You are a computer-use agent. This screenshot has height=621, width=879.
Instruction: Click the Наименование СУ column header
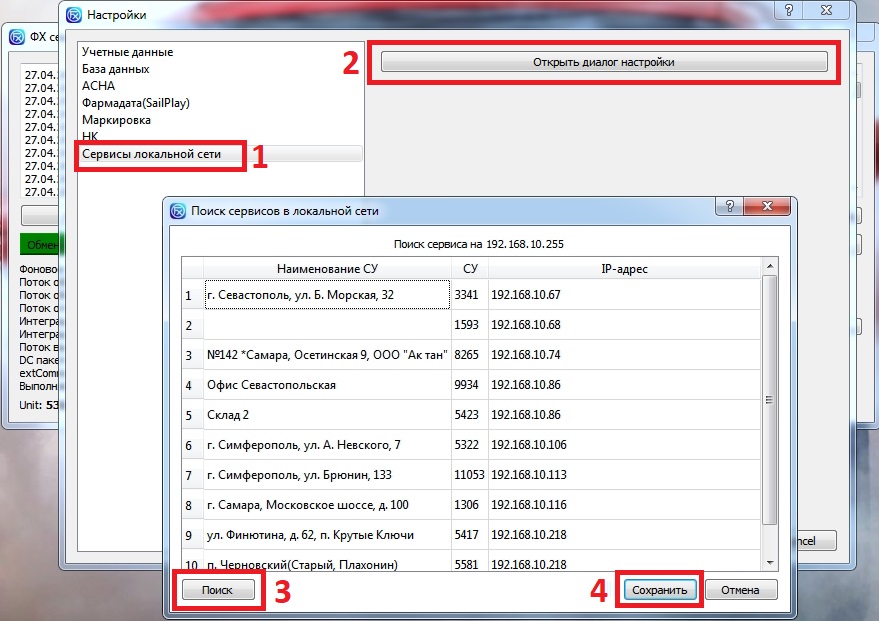coord(326,269)
